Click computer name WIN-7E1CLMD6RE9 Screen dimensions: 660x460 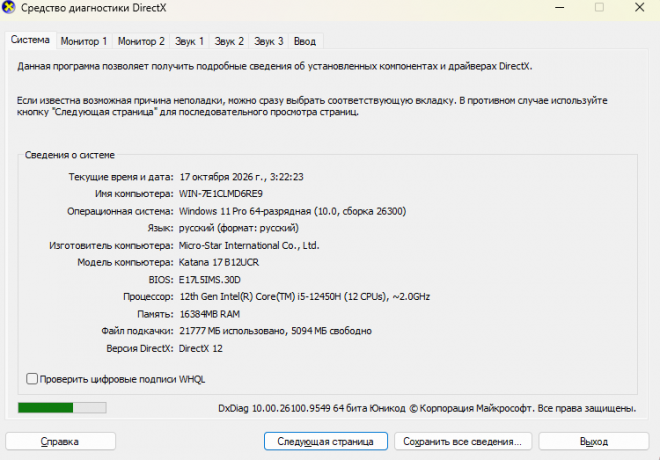point(221,194)
